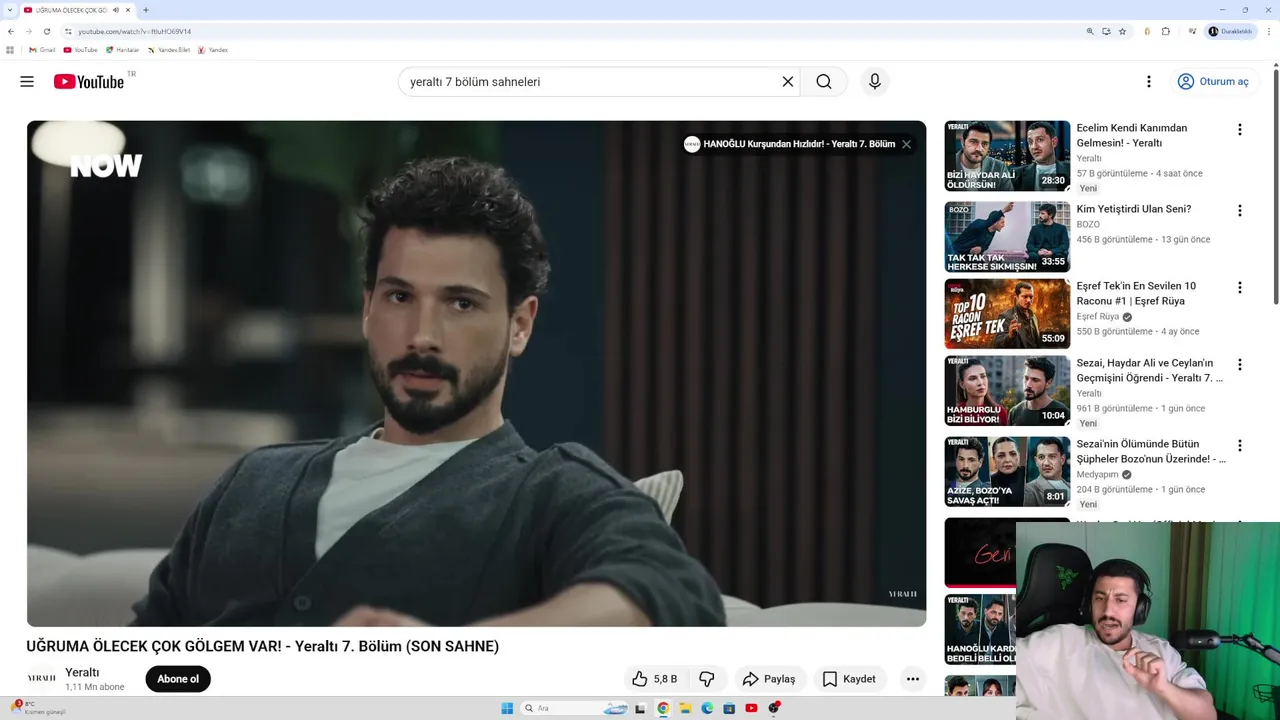Dislike the video with thumbs down

pos(707,679)
